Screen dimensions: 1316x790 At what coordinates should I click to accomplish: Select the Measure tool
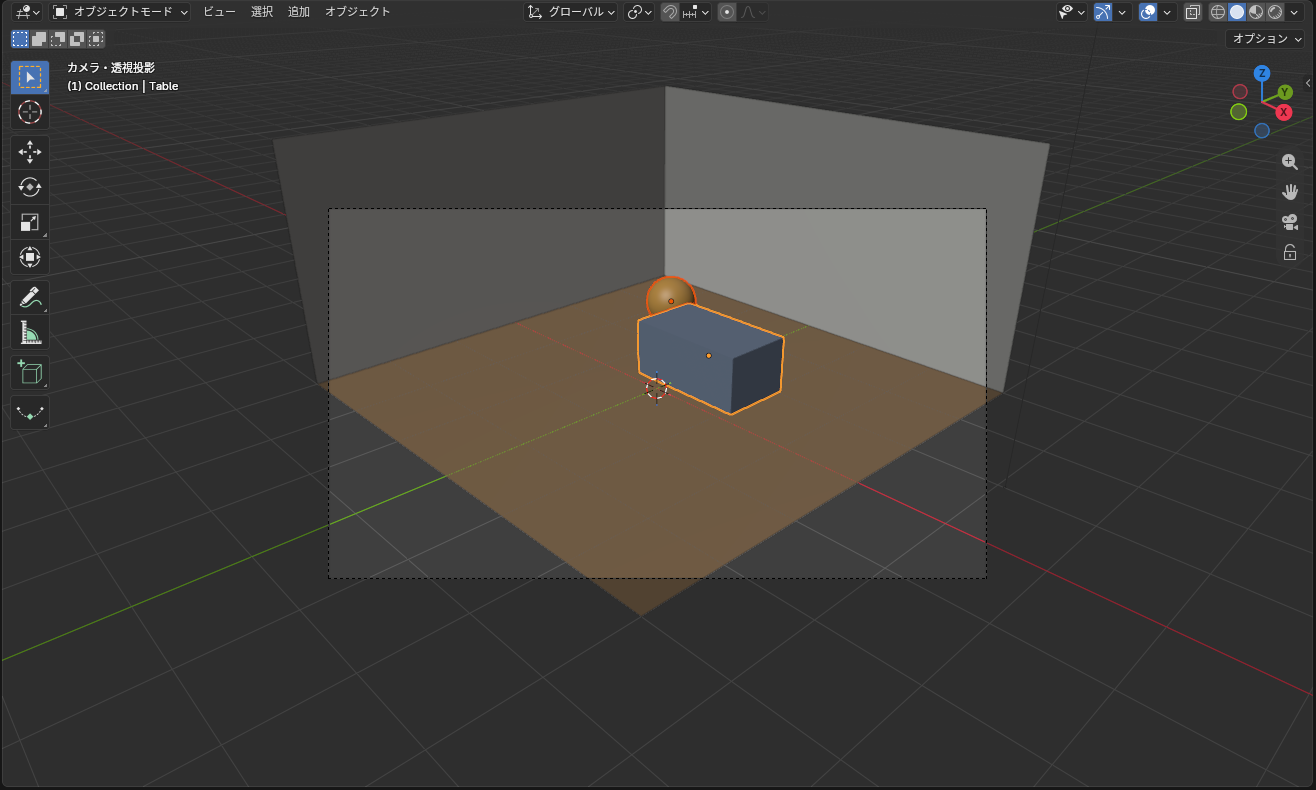pos(30,332)
